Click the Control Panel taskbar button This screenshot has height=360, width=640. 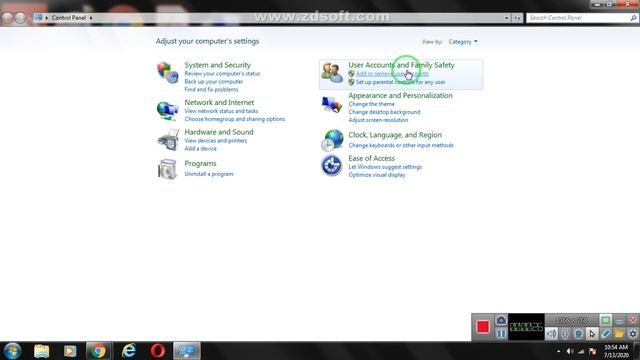point(187,351)
